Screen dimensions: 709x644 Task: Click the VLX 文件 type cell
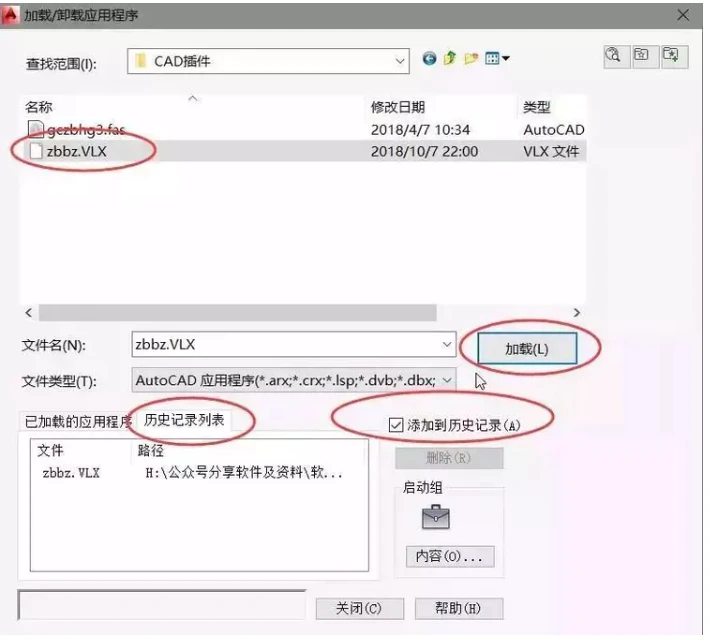[551, 152]
